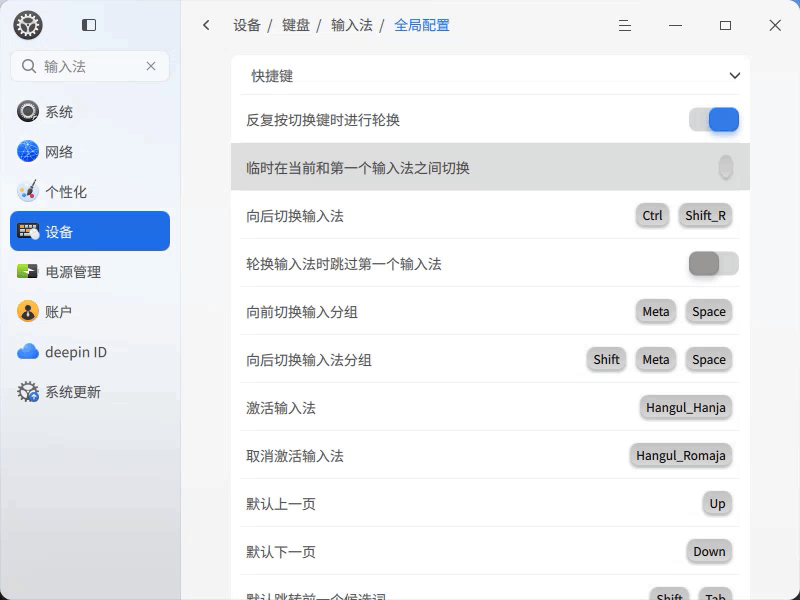Click the 系统更新 gear icon
The image size is (800, 600).
[28, 391]
